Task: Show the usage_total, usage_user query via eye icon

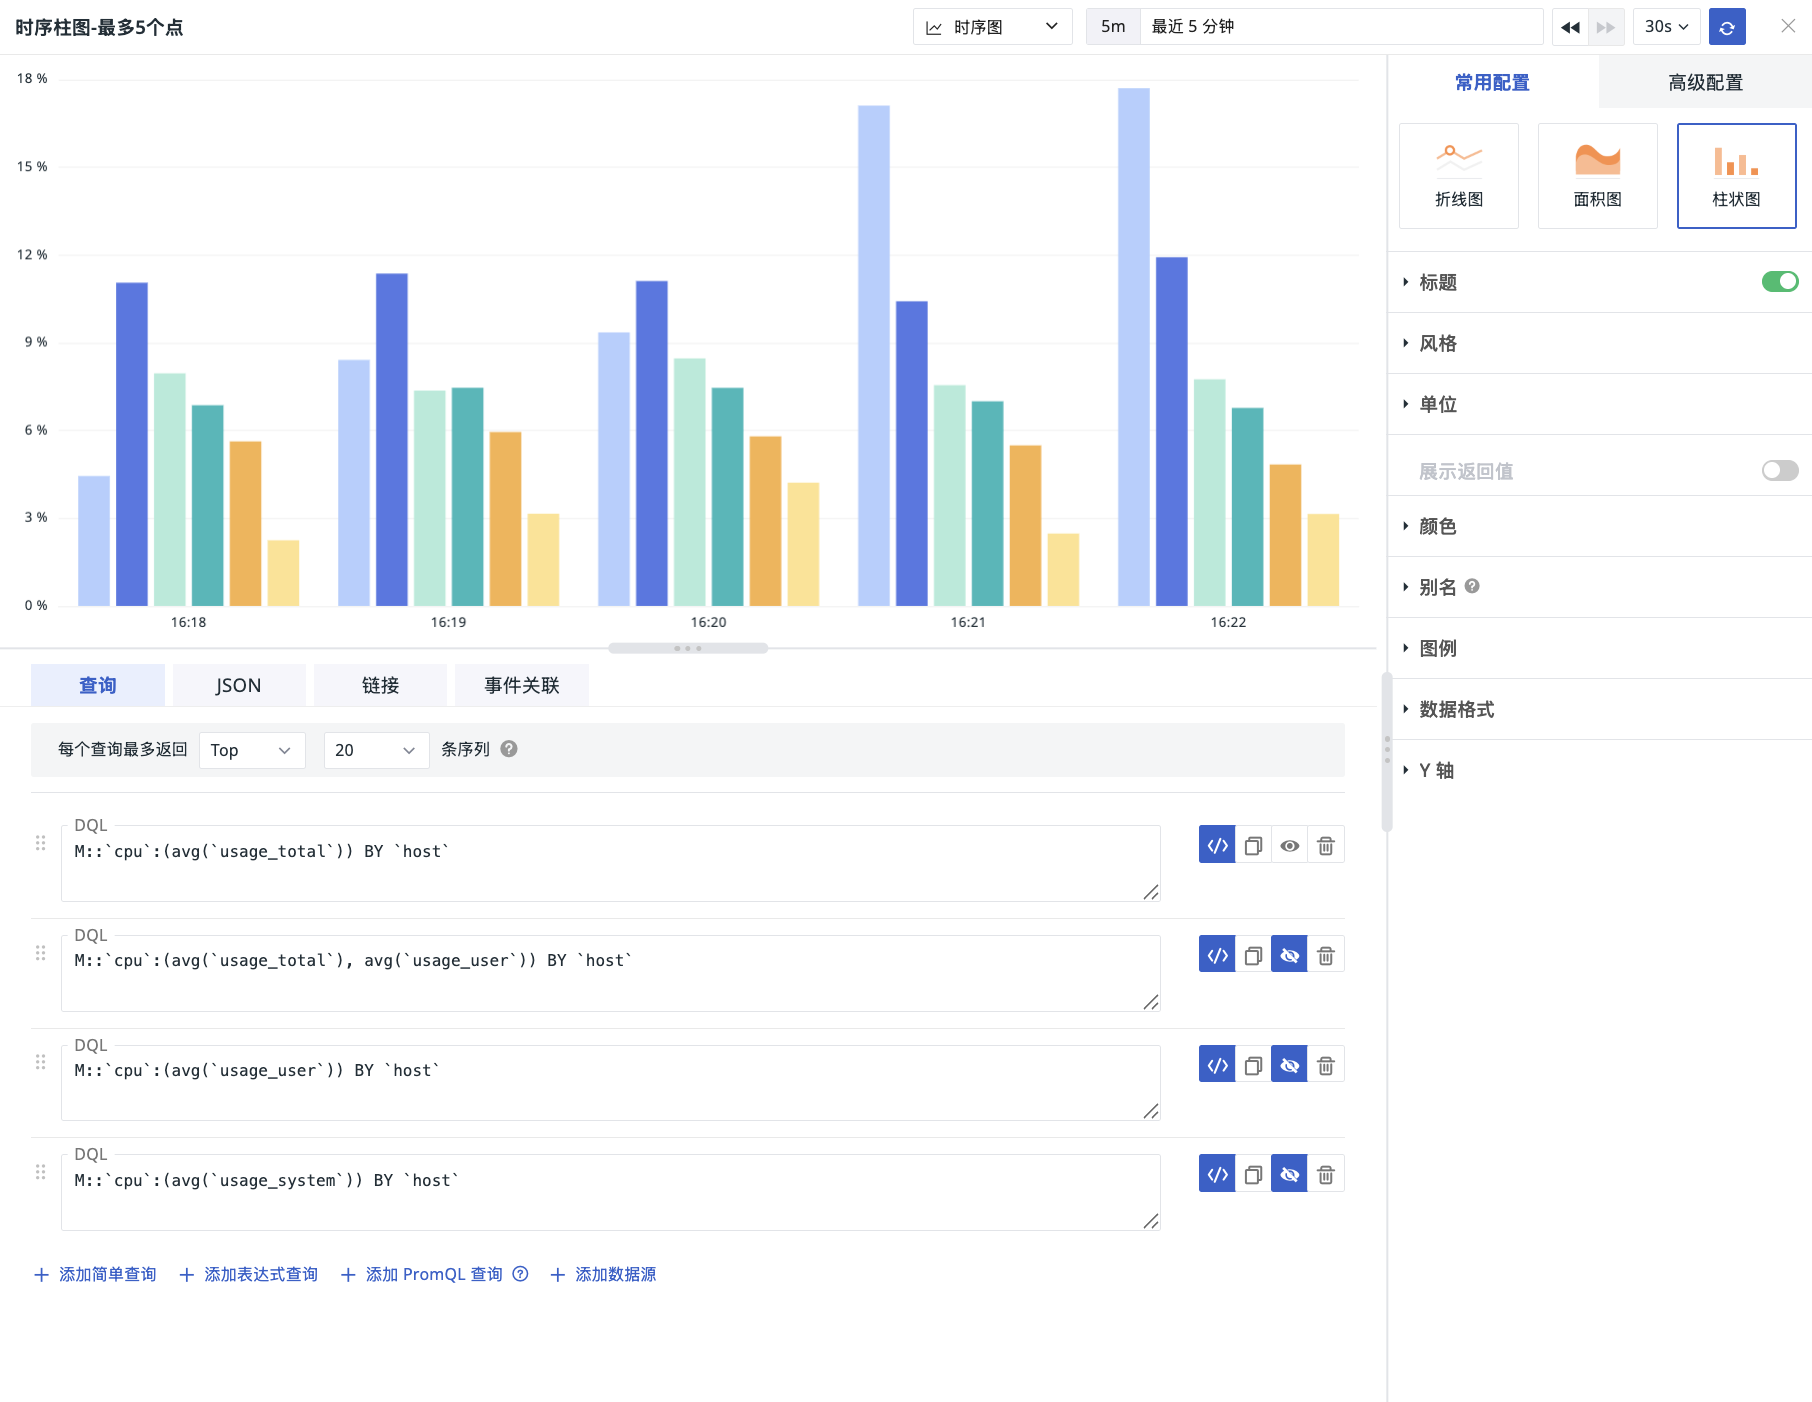Action: click(x=1290, y=956)
